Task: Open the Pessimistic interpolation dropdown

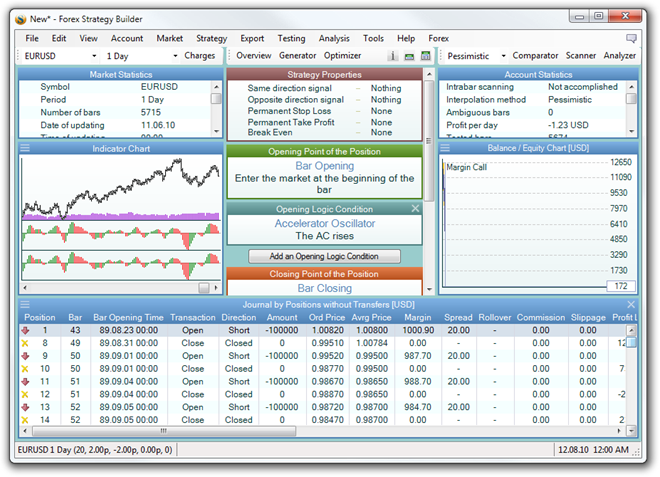Action: pos(503,56)
